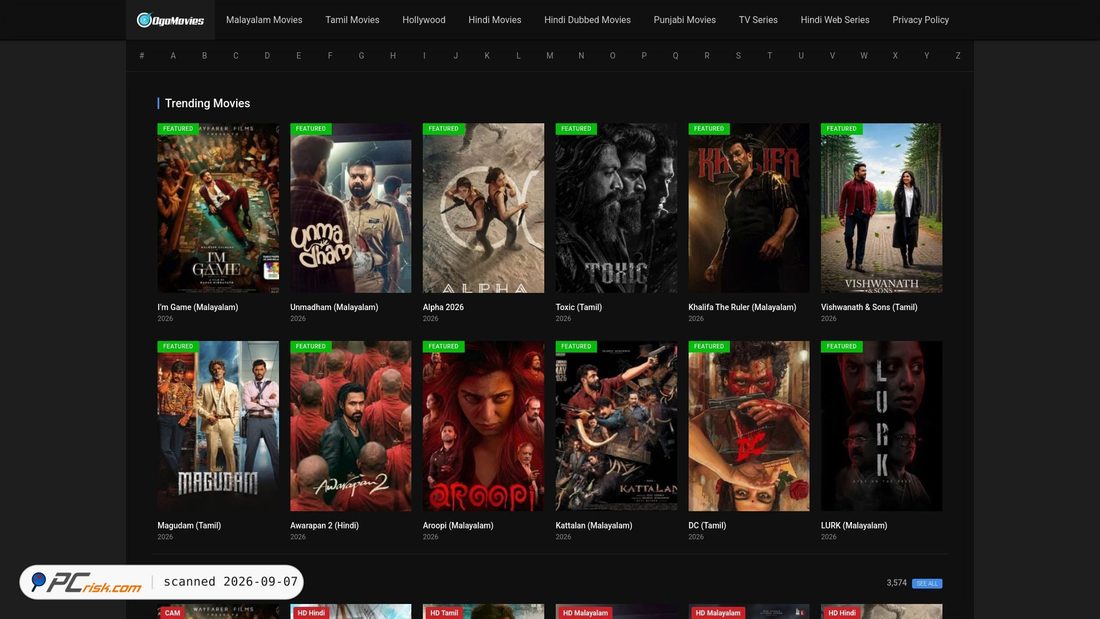The image size is (1100, 619).
Task: Open Tamil Movies menu item
Action: pyautogui.click(x=352, y=20)
